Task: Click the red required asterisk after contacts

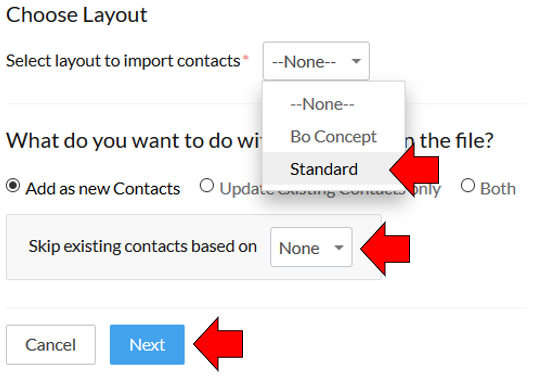Action: 245,58
